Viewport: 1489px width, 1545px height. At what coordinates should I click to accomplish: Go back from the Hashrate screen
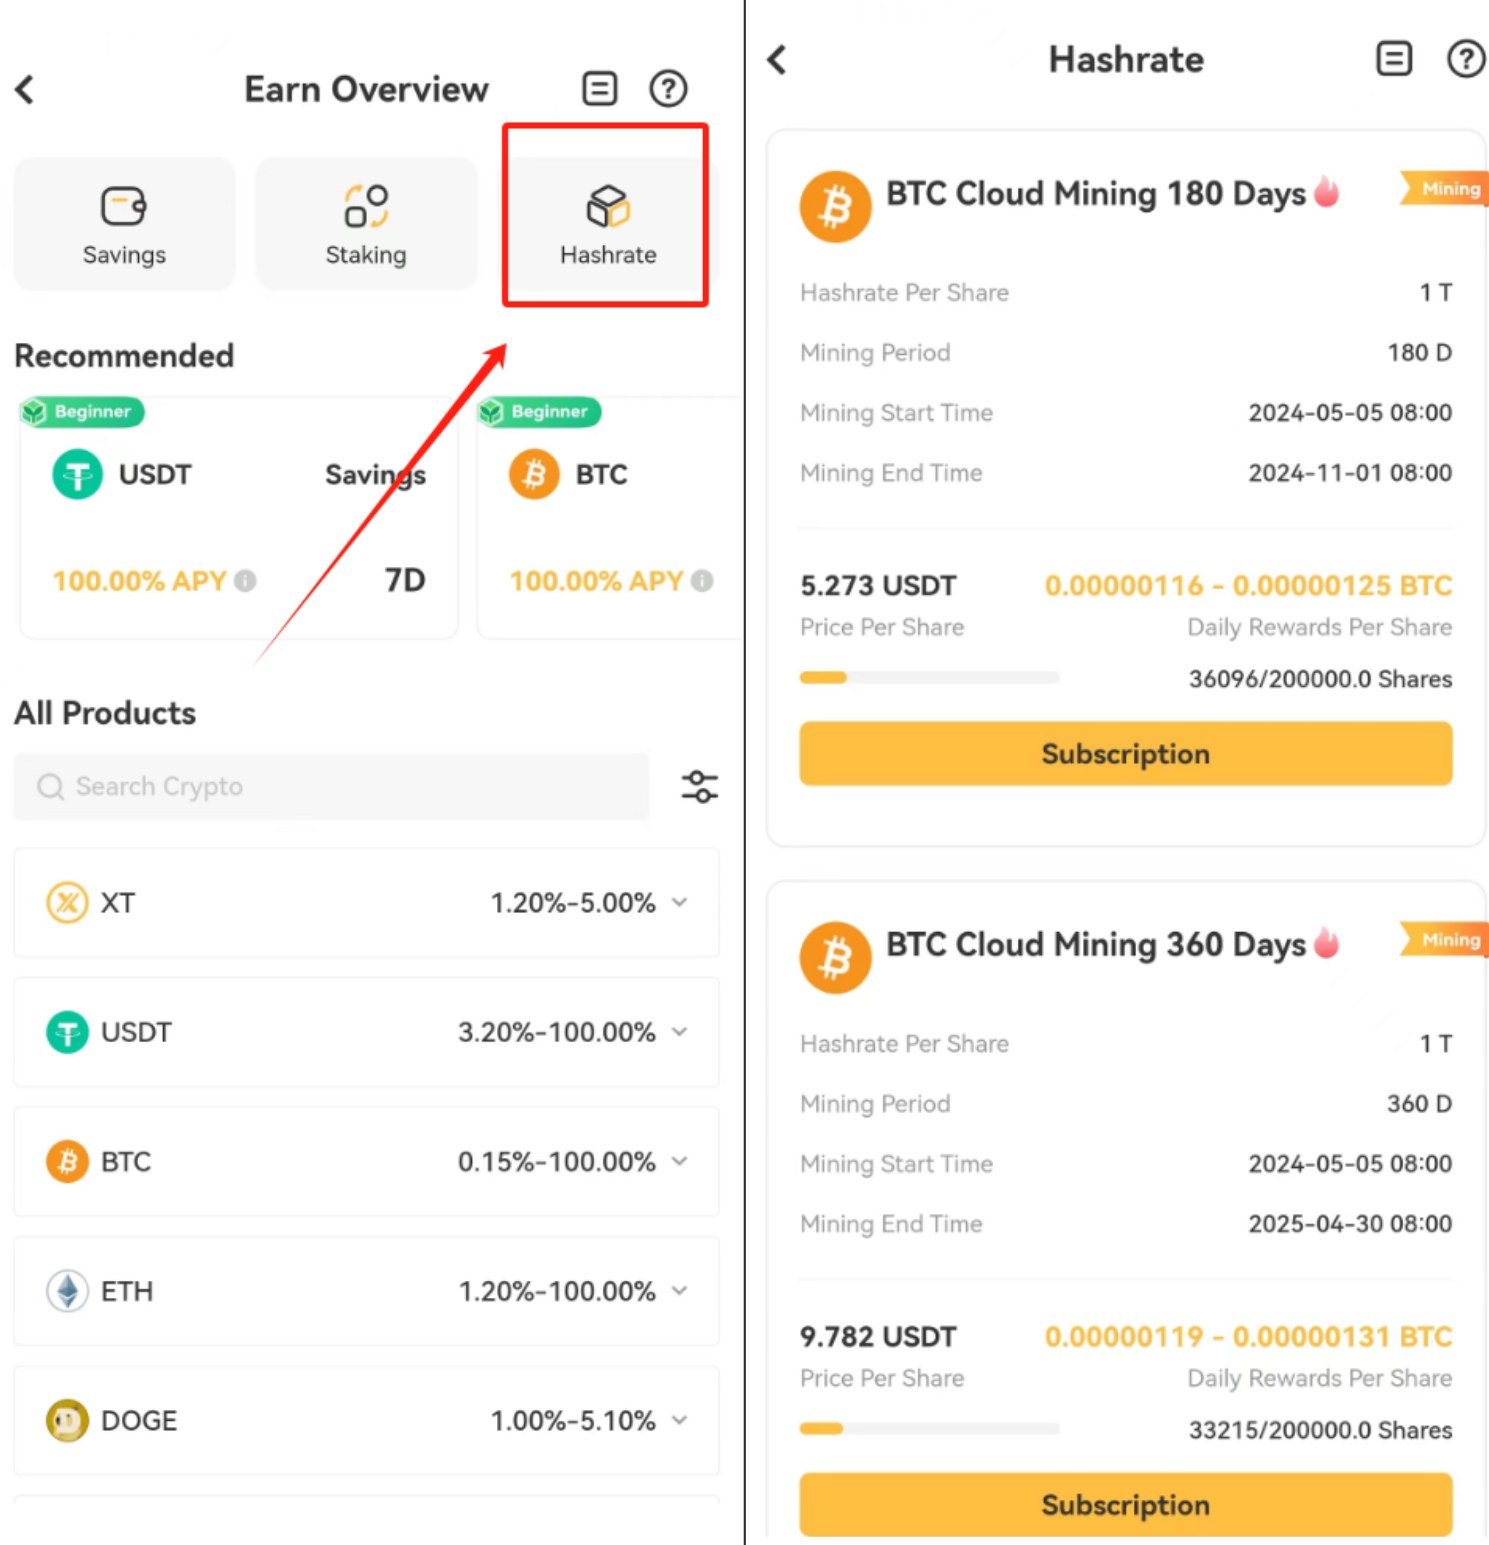click(x=778, y=60)
